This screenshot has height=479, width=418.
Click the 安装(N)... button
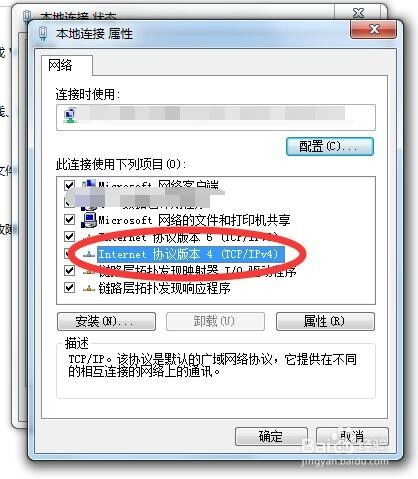tap(106, 321)
